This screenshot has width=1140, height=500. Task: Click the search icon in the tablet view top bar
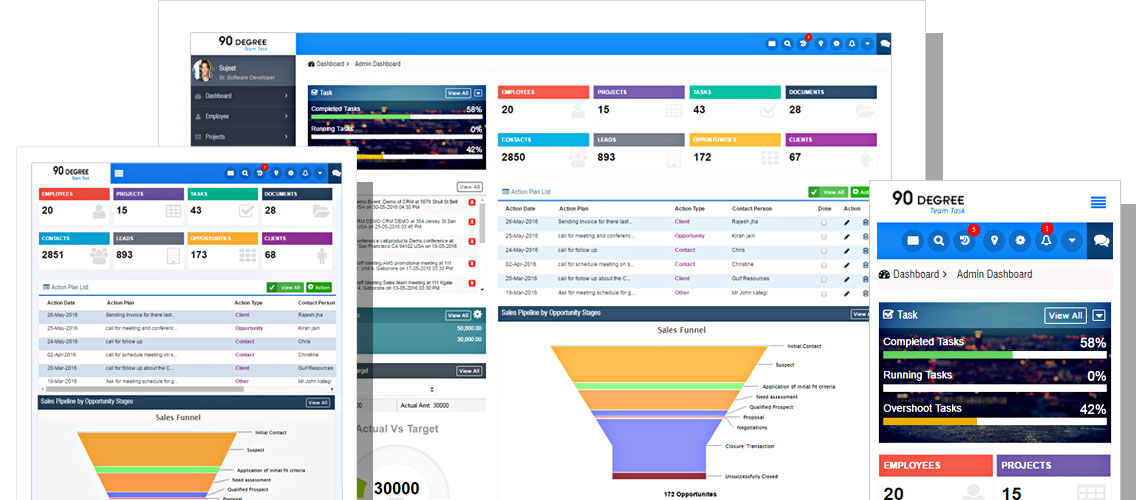pos(245,173)
